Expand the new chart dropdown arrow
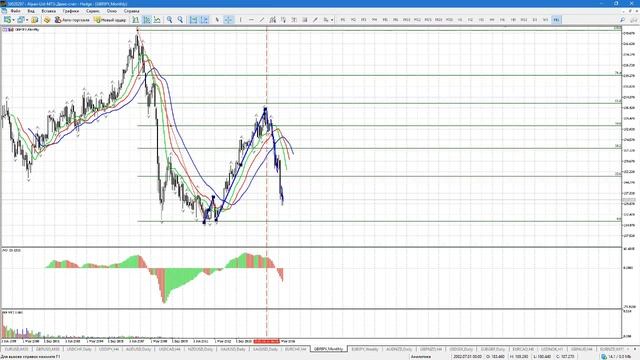Viewport: 640px width, 360px height. 13,20
